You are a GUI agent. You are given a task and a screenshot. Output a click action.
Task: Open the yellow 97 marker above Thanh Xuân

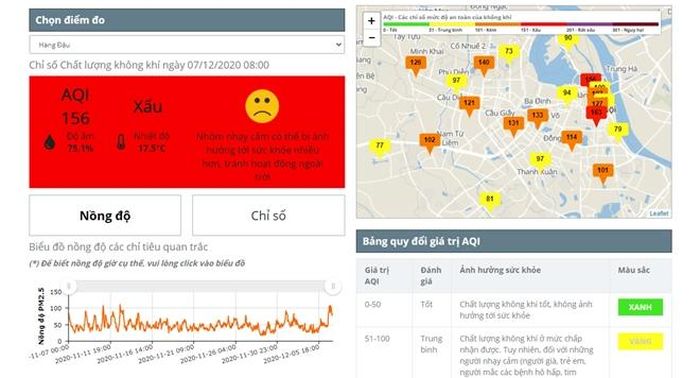(x=540, y=162)
